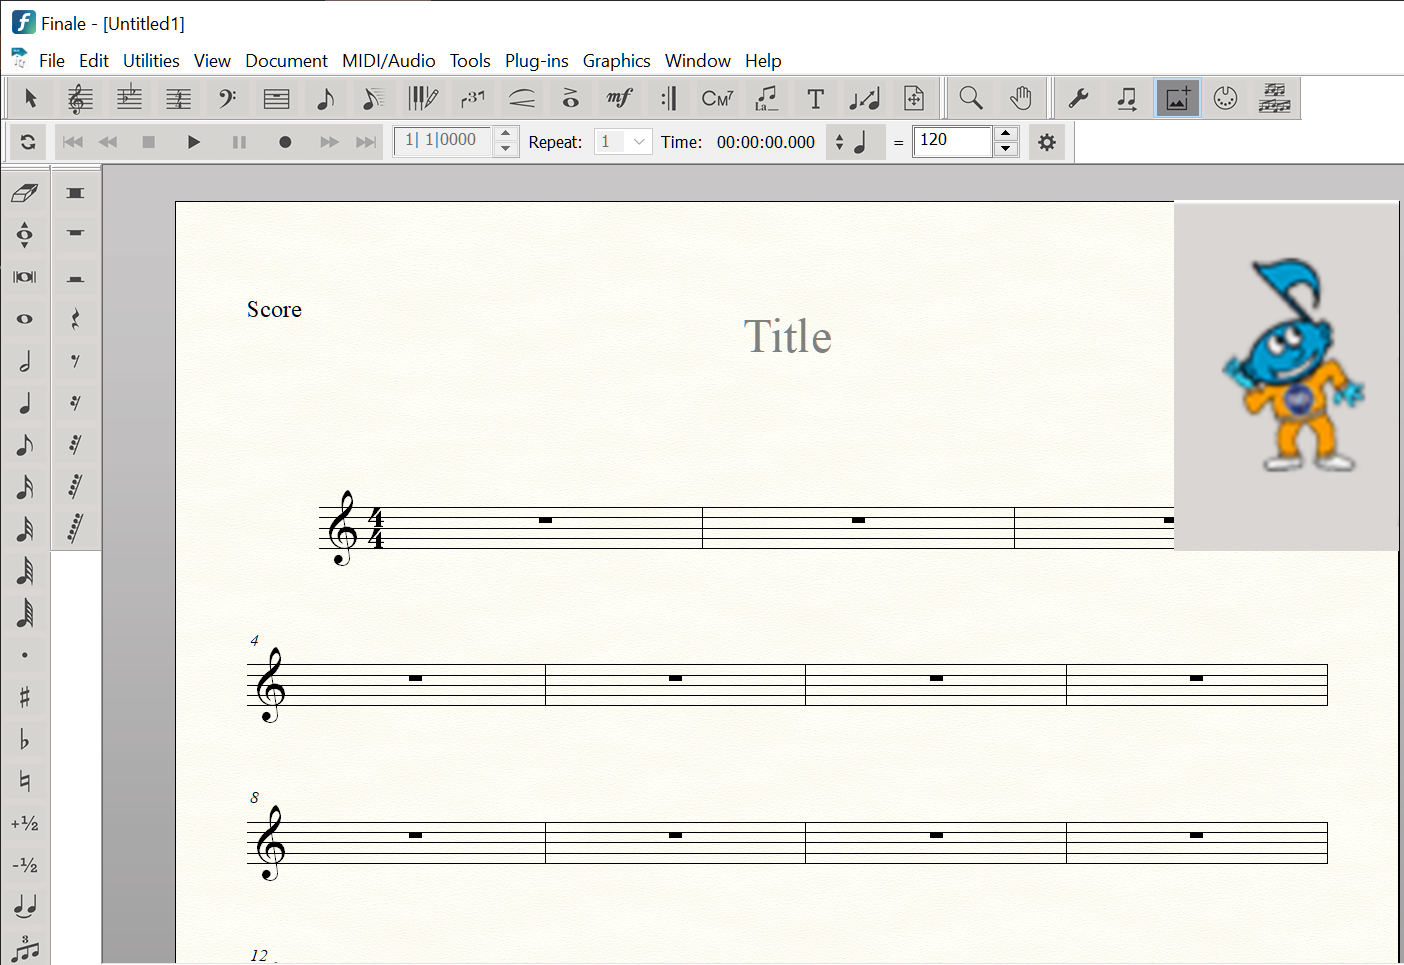Click the tempo value up arrow

tap(1007, 134)
